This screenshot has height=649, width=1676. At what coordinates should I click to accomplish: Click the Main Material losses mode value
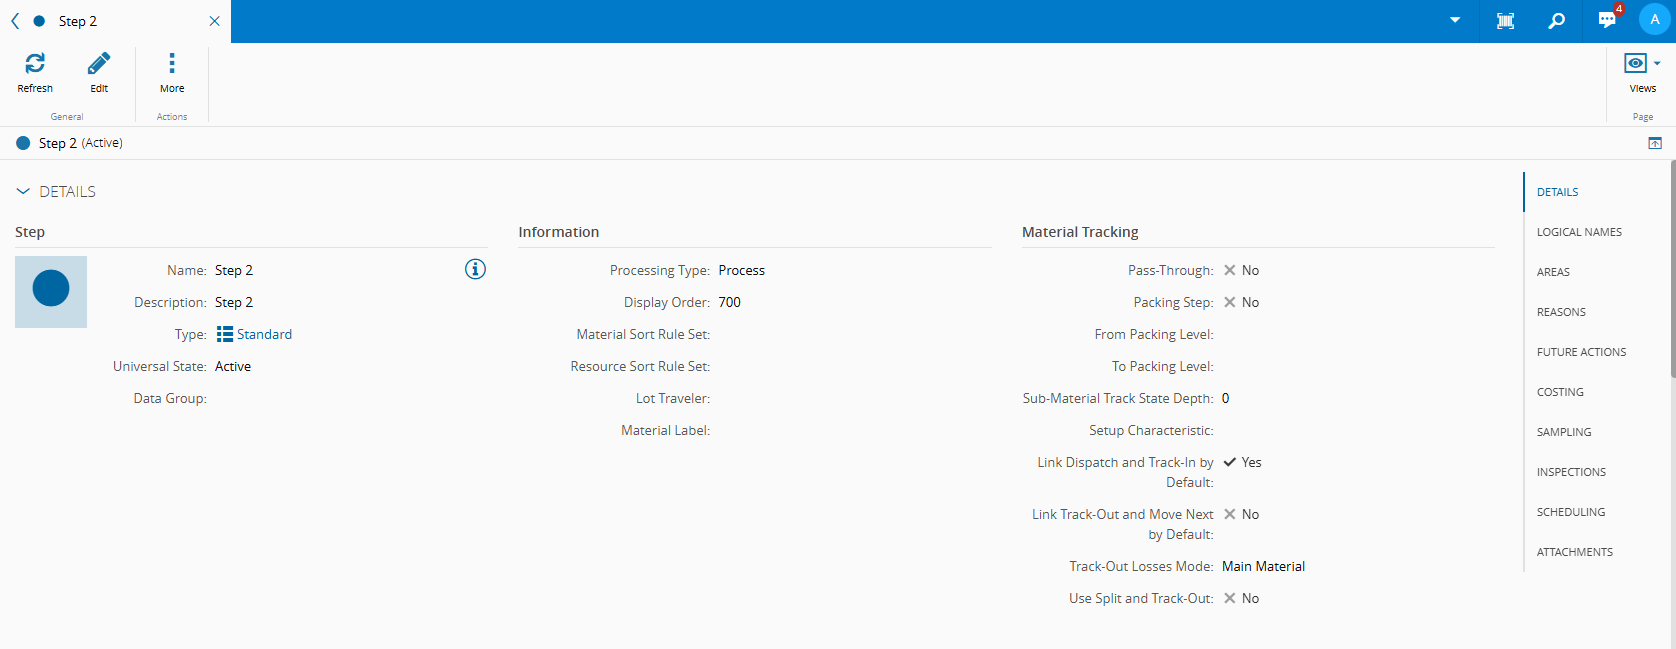coord(1263,566)
